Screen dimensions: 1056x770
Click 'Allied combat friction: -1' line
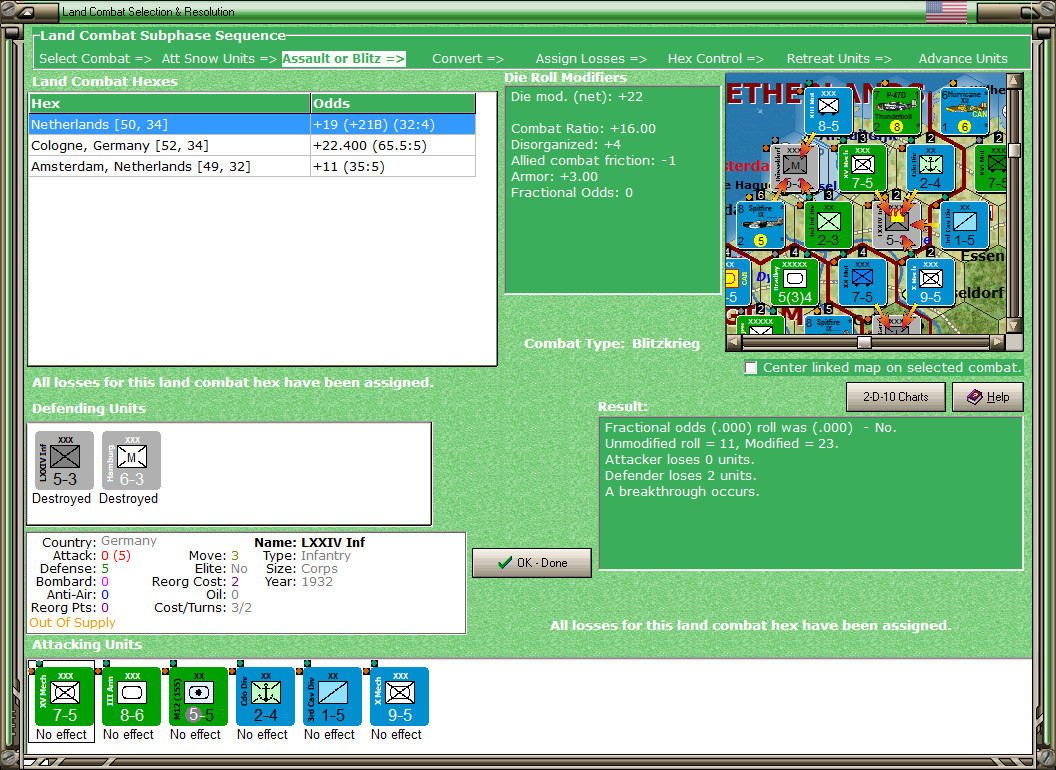[x=593, y=161]
